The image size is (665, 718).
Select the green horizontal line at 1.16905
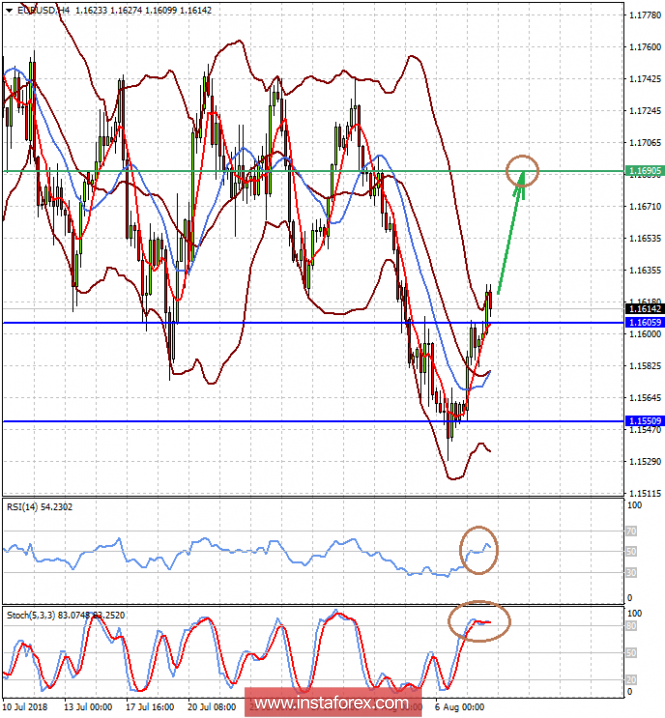click(x=313, y=171)
